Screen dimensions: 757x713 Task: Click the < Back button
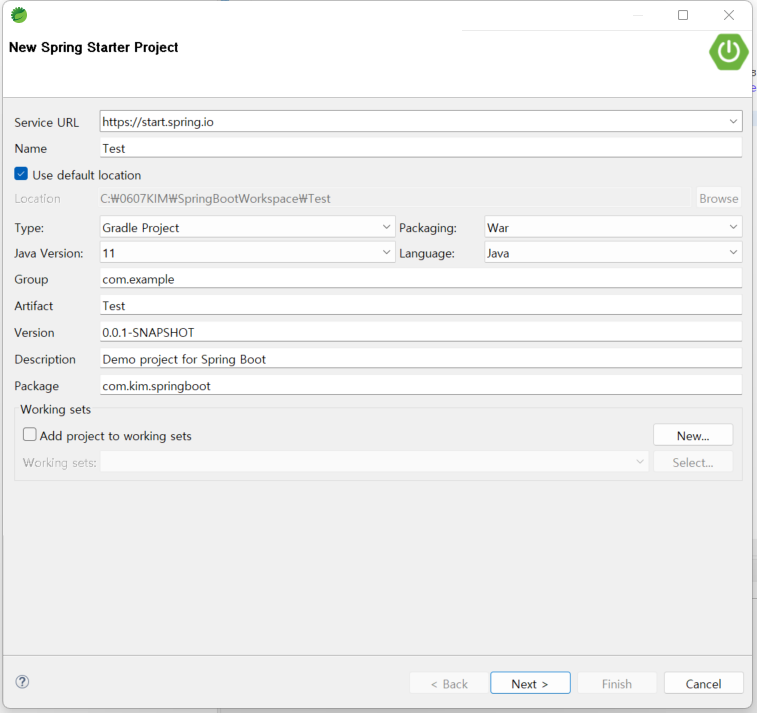(449, 683)
